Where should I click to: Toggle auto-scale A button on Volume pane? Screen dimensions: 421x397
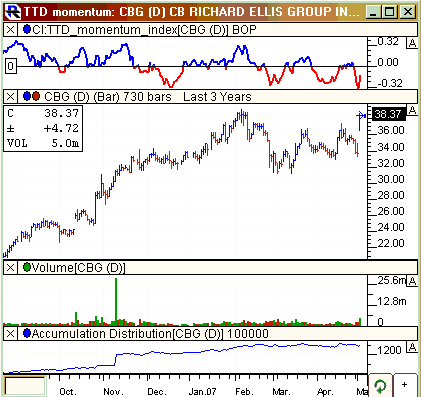click(x=412, y=281)
